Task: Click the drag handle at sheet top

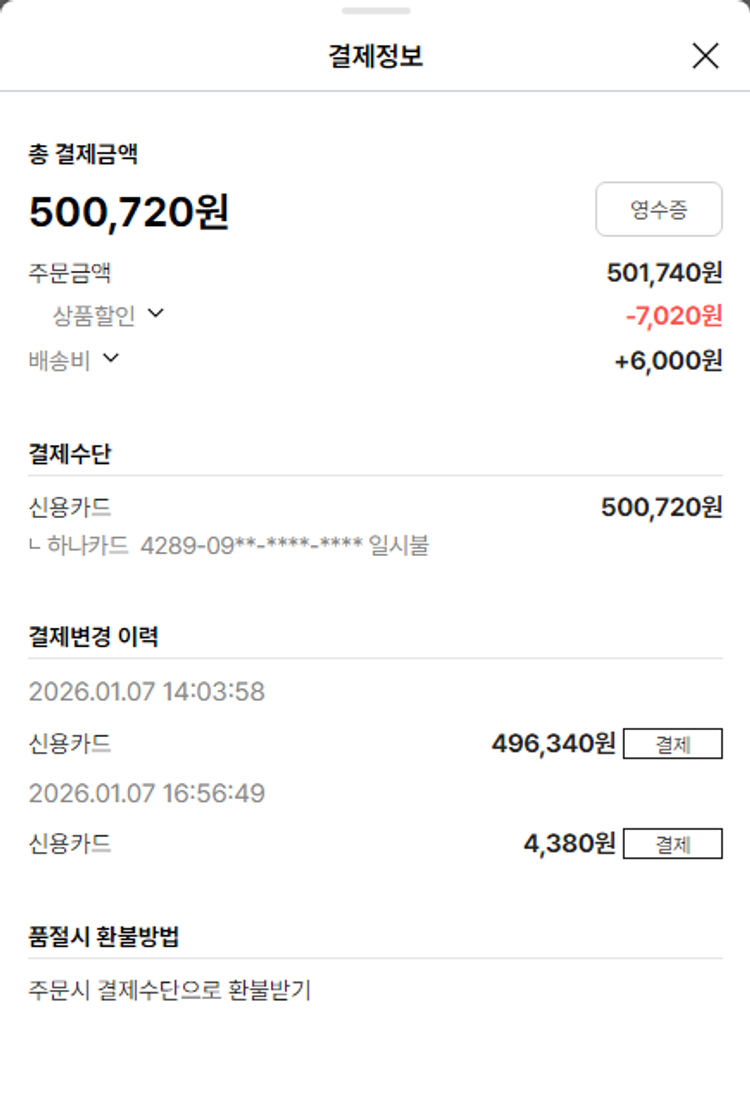Action: (375, 11)
